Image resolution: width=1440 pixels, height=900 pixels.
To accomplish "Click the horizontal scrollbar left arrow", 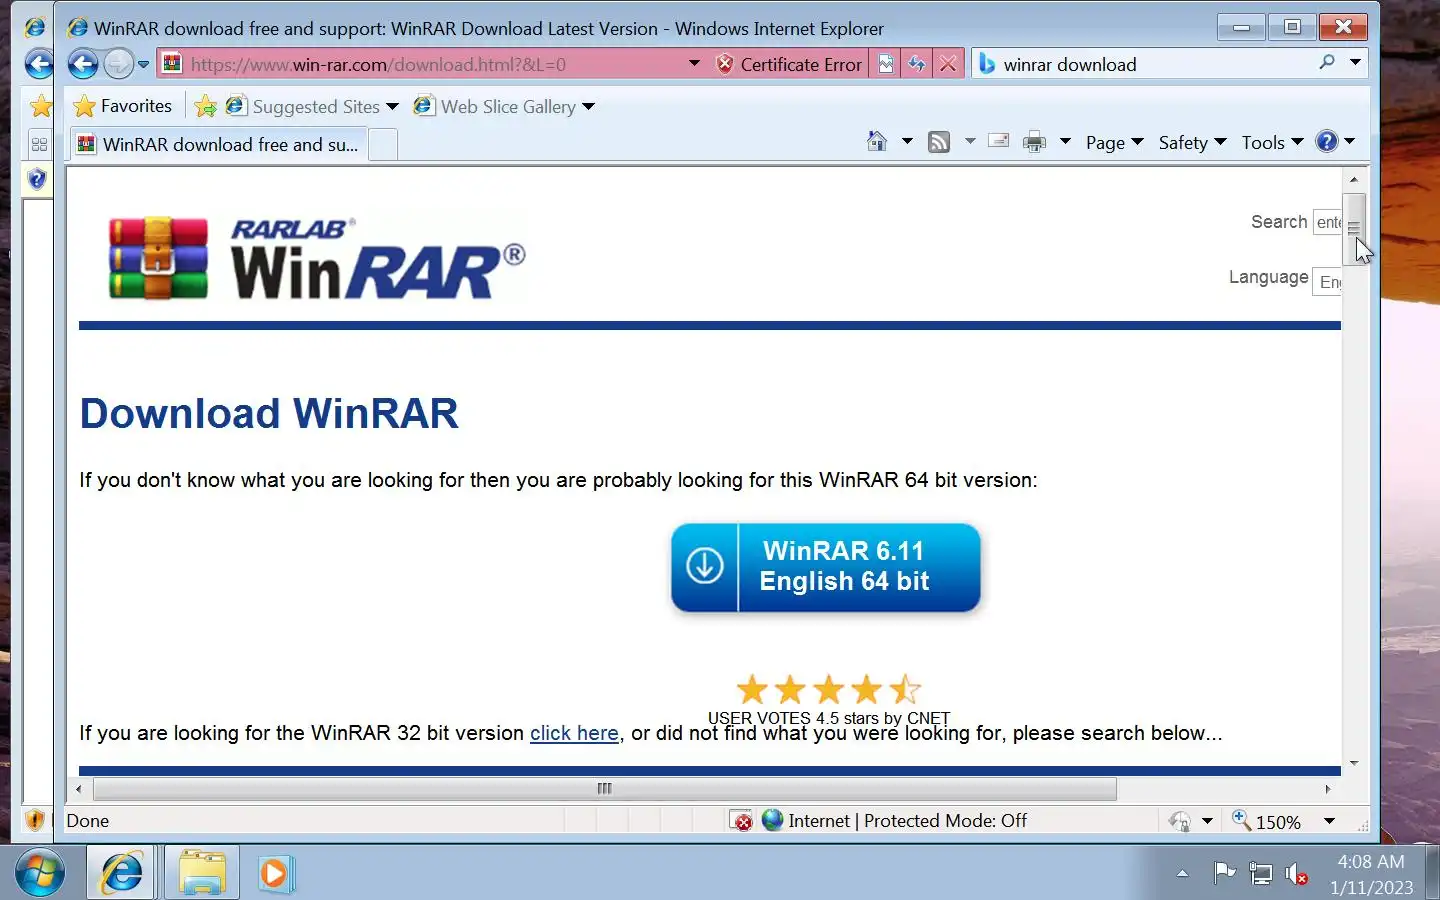I will coord(78,789).
